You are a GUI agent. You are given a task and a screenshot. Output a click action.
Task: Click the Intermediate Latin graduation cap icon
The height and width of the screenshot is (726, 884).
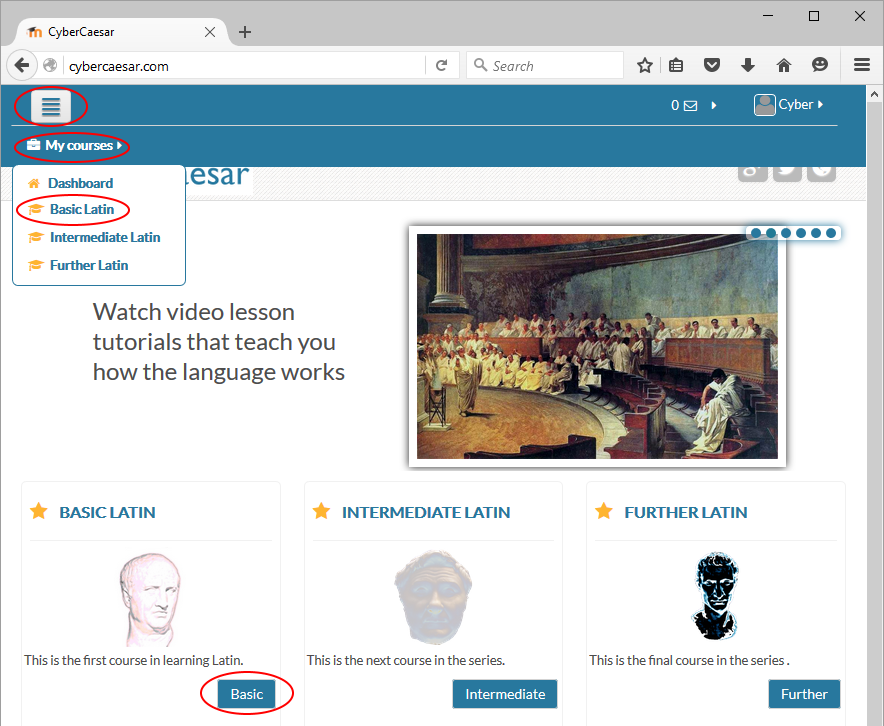(36, 237)
